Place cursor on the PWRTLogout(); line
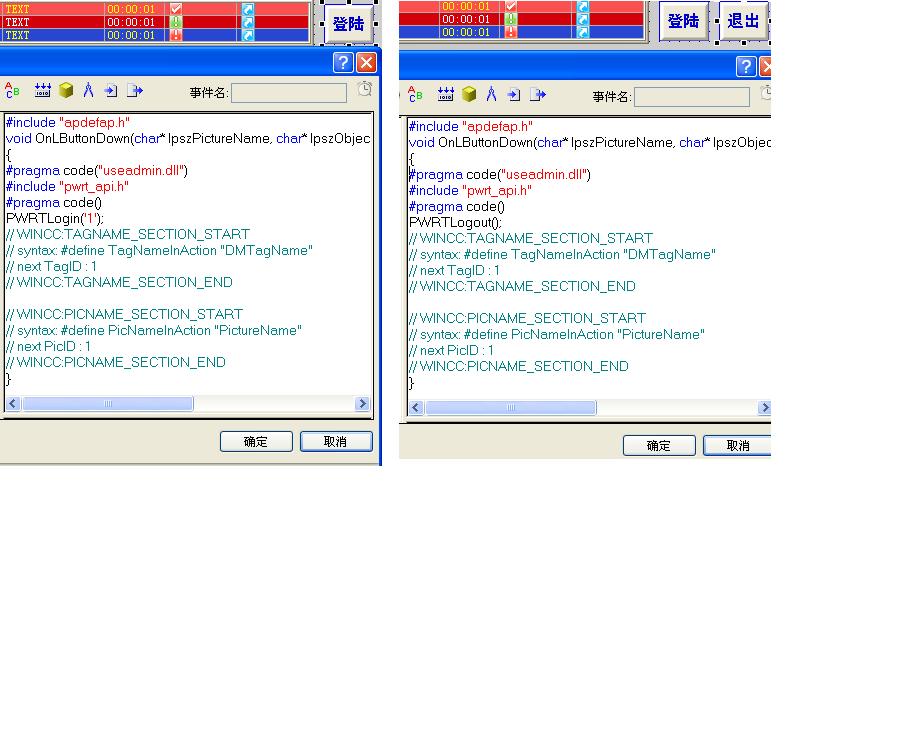The height and width of the screenshot is (752, 920). (455, 223)
